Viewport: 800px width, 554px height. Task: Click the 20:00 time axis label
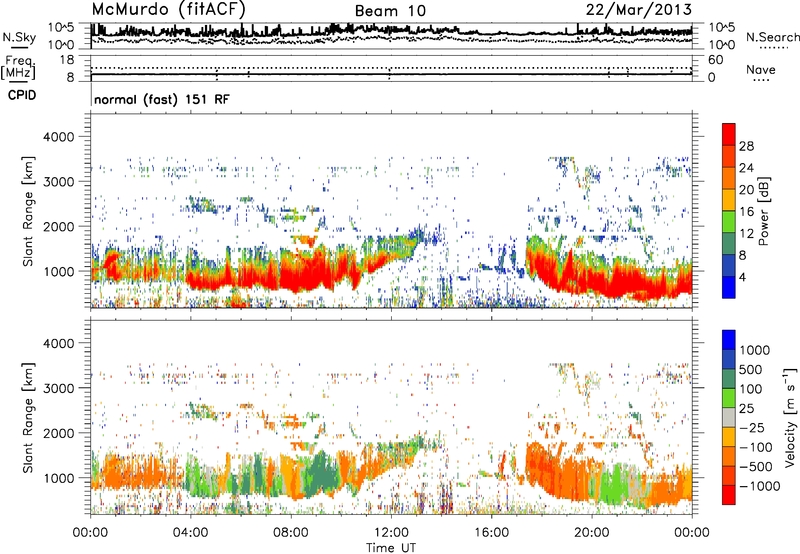pos(591,533)
